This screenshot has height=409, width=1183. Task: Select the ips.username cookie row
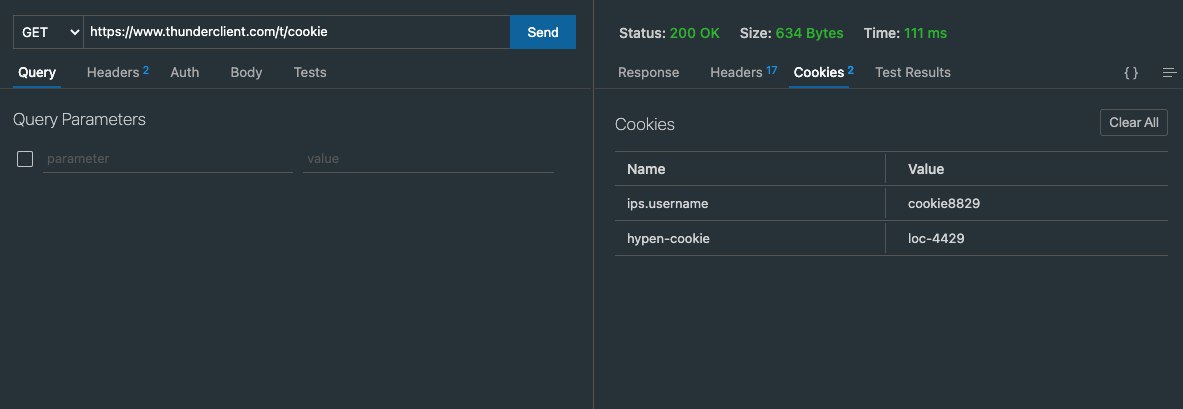[750, 203]
